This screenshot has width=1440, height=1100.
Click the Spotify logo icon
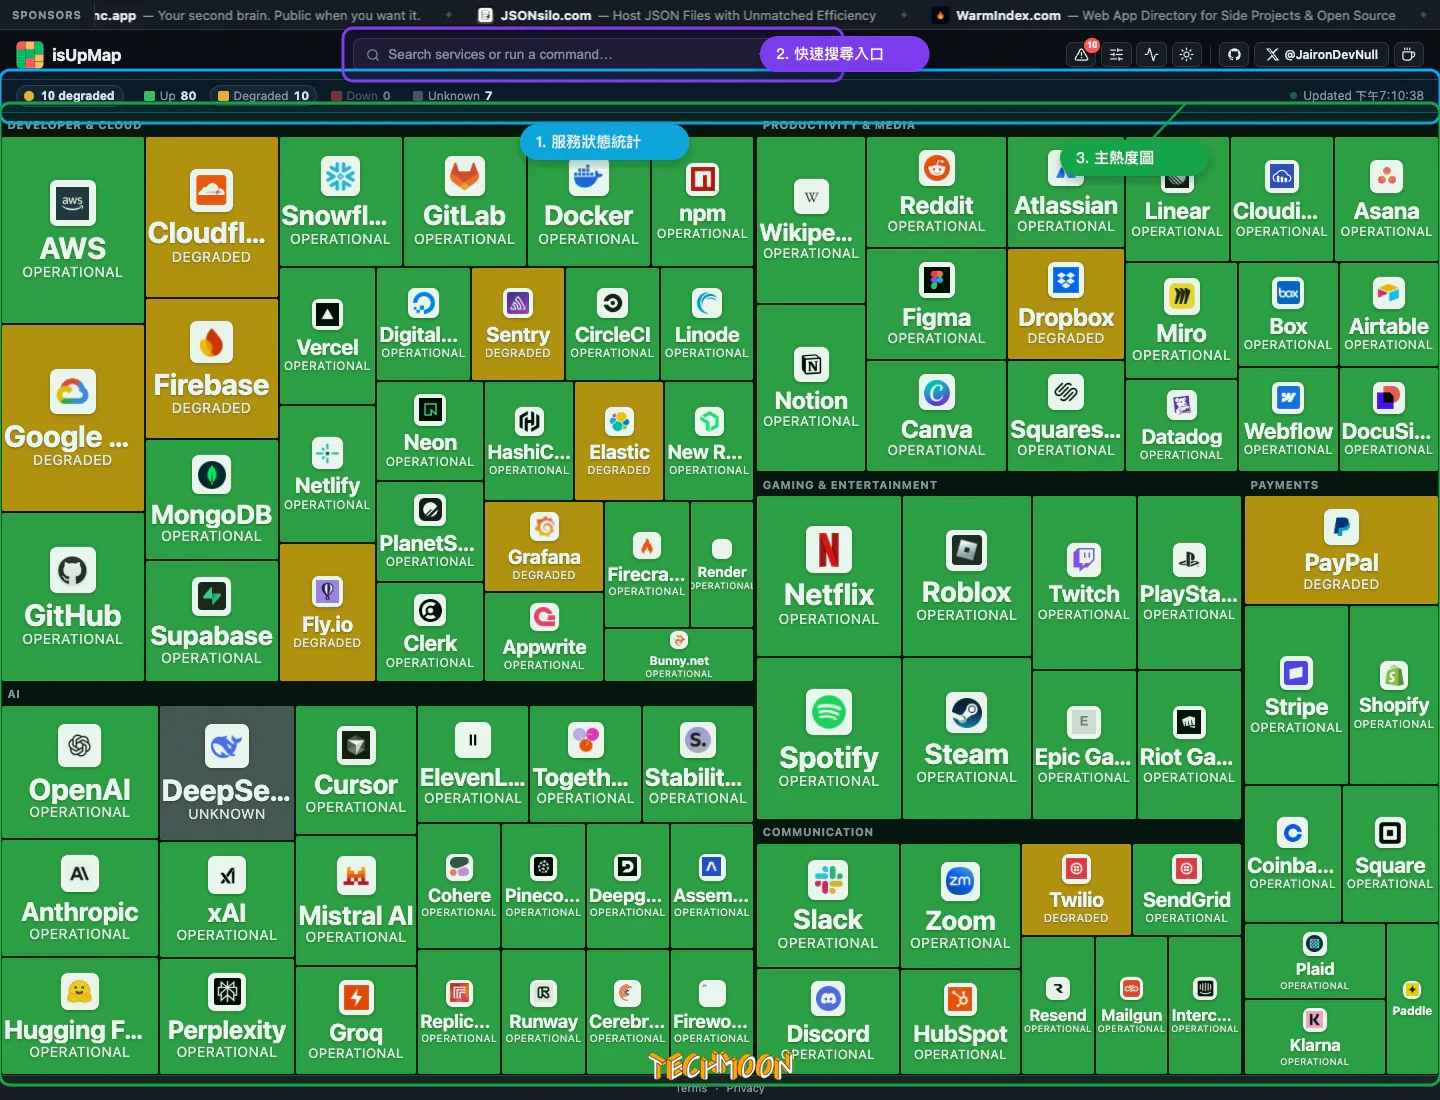[x=829, y=712]
